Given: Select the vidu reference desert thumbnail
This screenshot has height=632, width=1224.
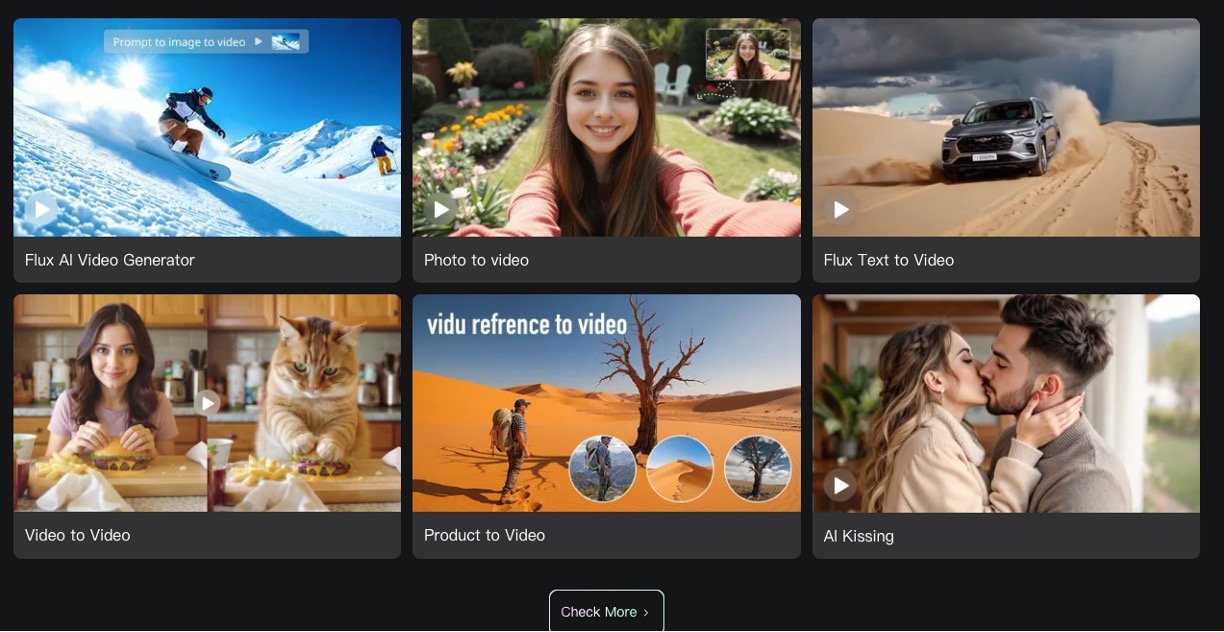Looking at the screenshot, I should pos(606,403).
